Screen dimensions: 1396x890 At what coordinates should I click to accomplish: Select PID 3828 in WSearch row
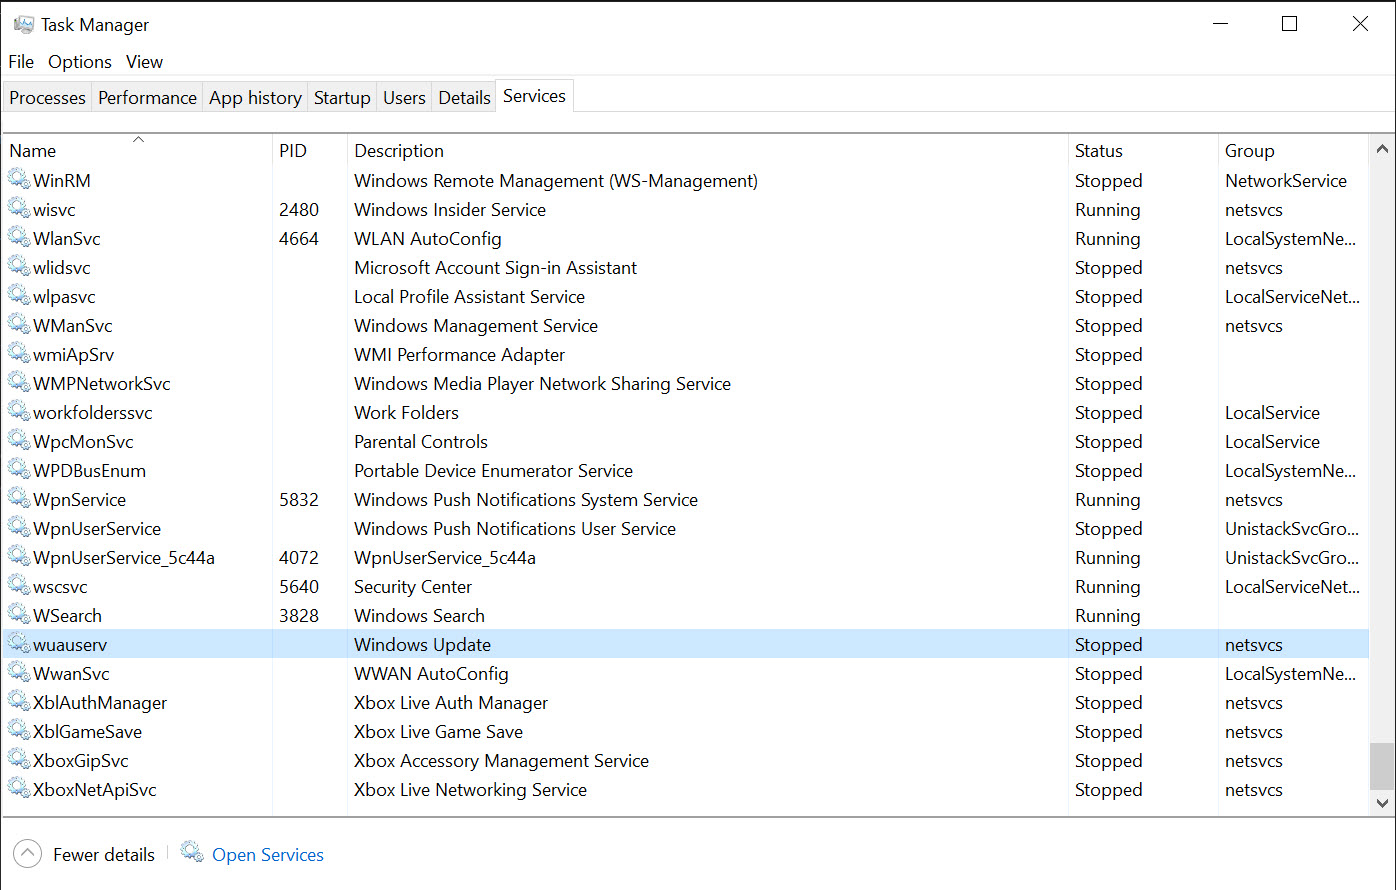(299, 616)
